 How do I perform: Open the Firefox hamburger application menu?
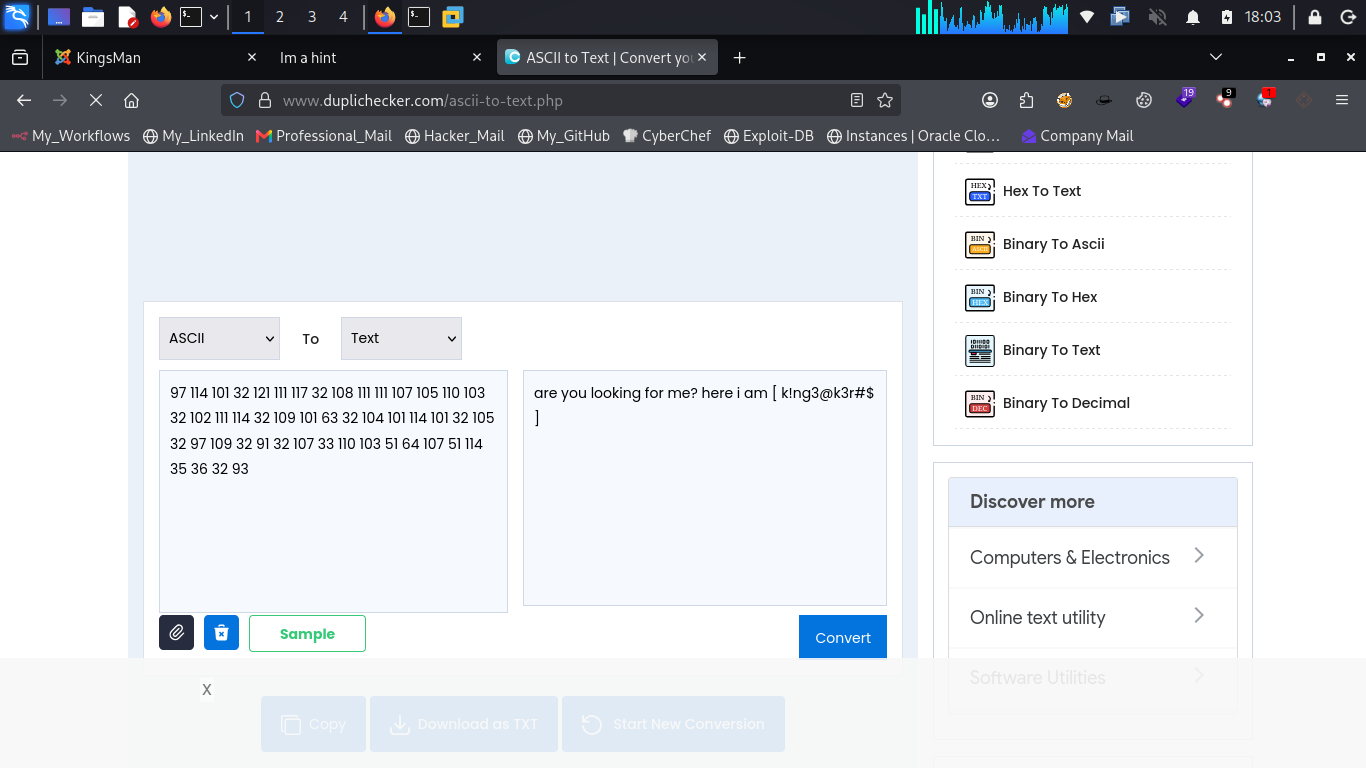[1342, 100]
